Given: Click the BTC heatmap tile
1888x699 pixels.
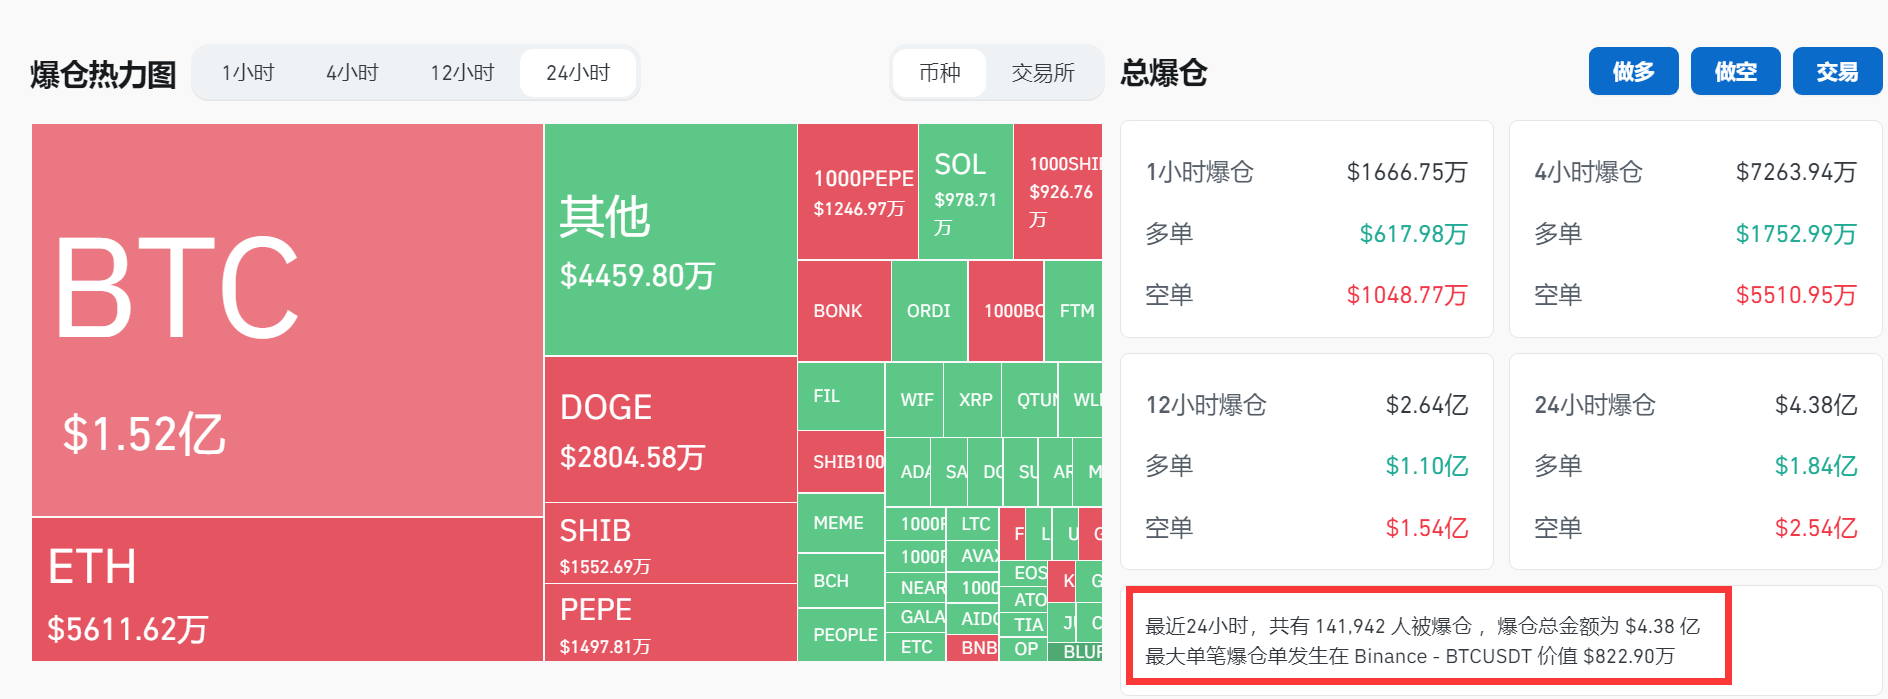Looking at the screenshot, I should click(x=287, y=320).
